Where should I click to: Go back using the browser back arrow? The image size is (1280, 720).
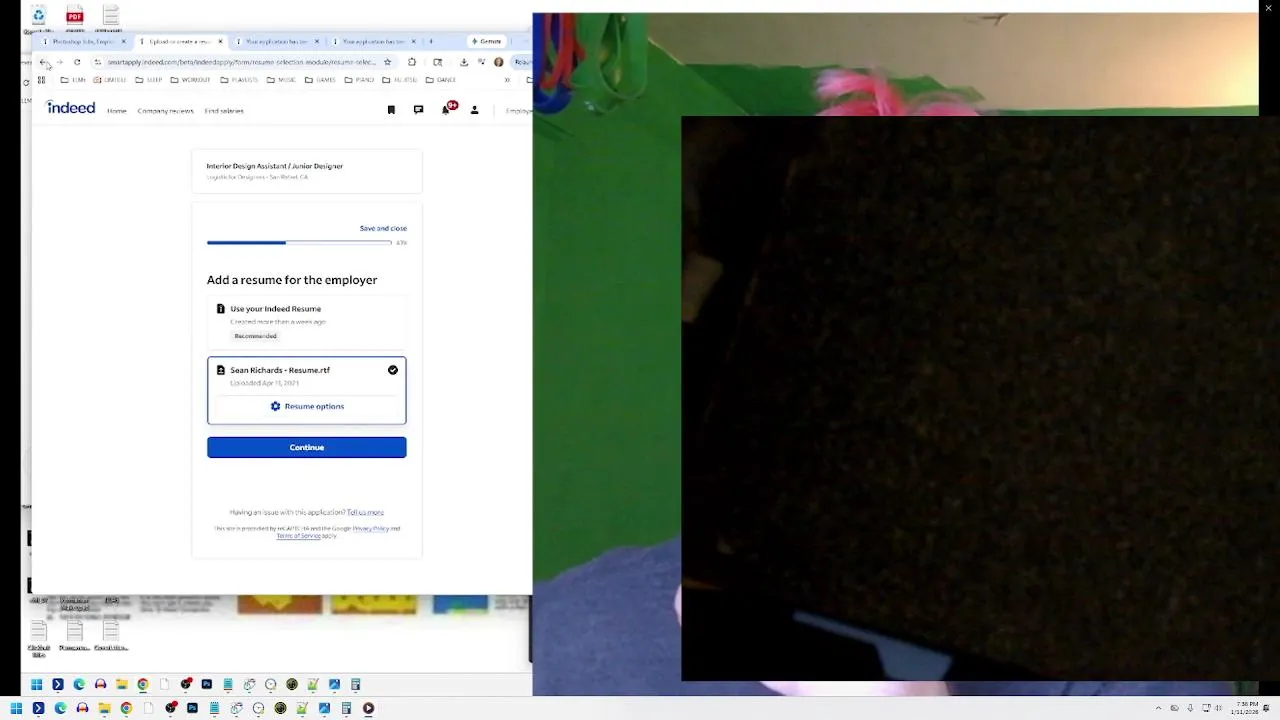coord(43,62)
